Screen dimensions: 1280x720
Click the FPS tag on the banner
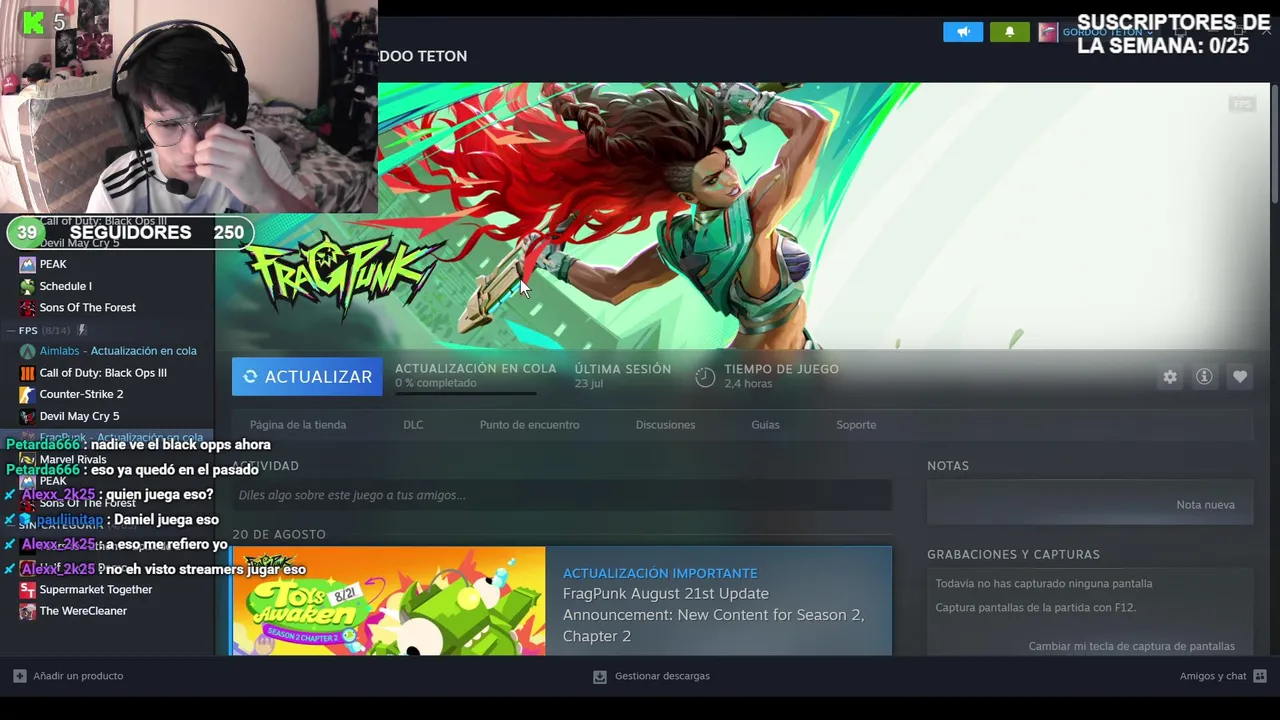(x=1242, y=104)
